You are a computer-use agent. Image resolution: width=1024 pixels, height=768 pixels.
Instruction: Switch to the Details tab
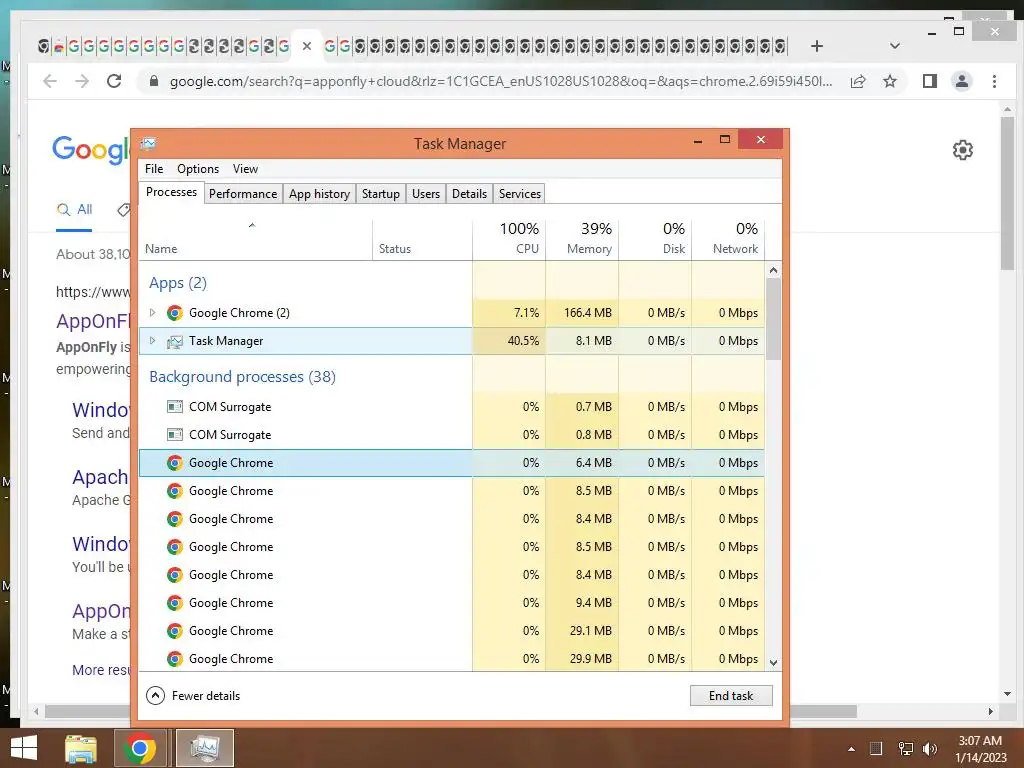470,194
